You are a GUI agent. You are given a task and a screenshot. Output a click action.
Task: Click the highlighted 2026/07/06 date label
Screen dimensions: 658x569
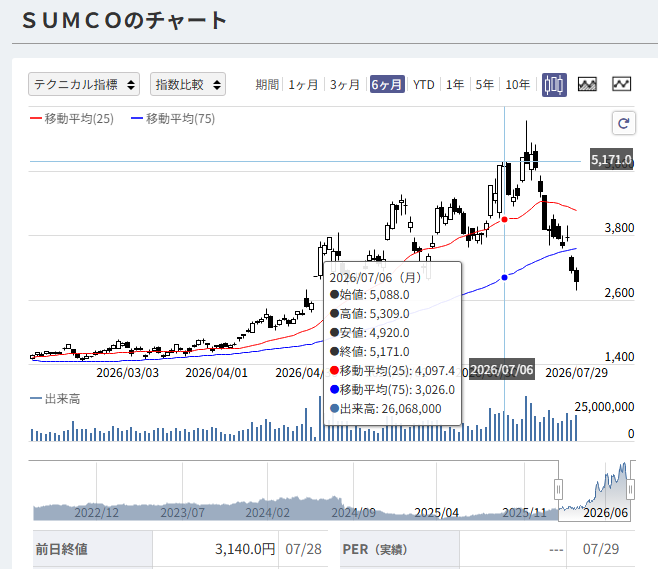pos(502,370)
